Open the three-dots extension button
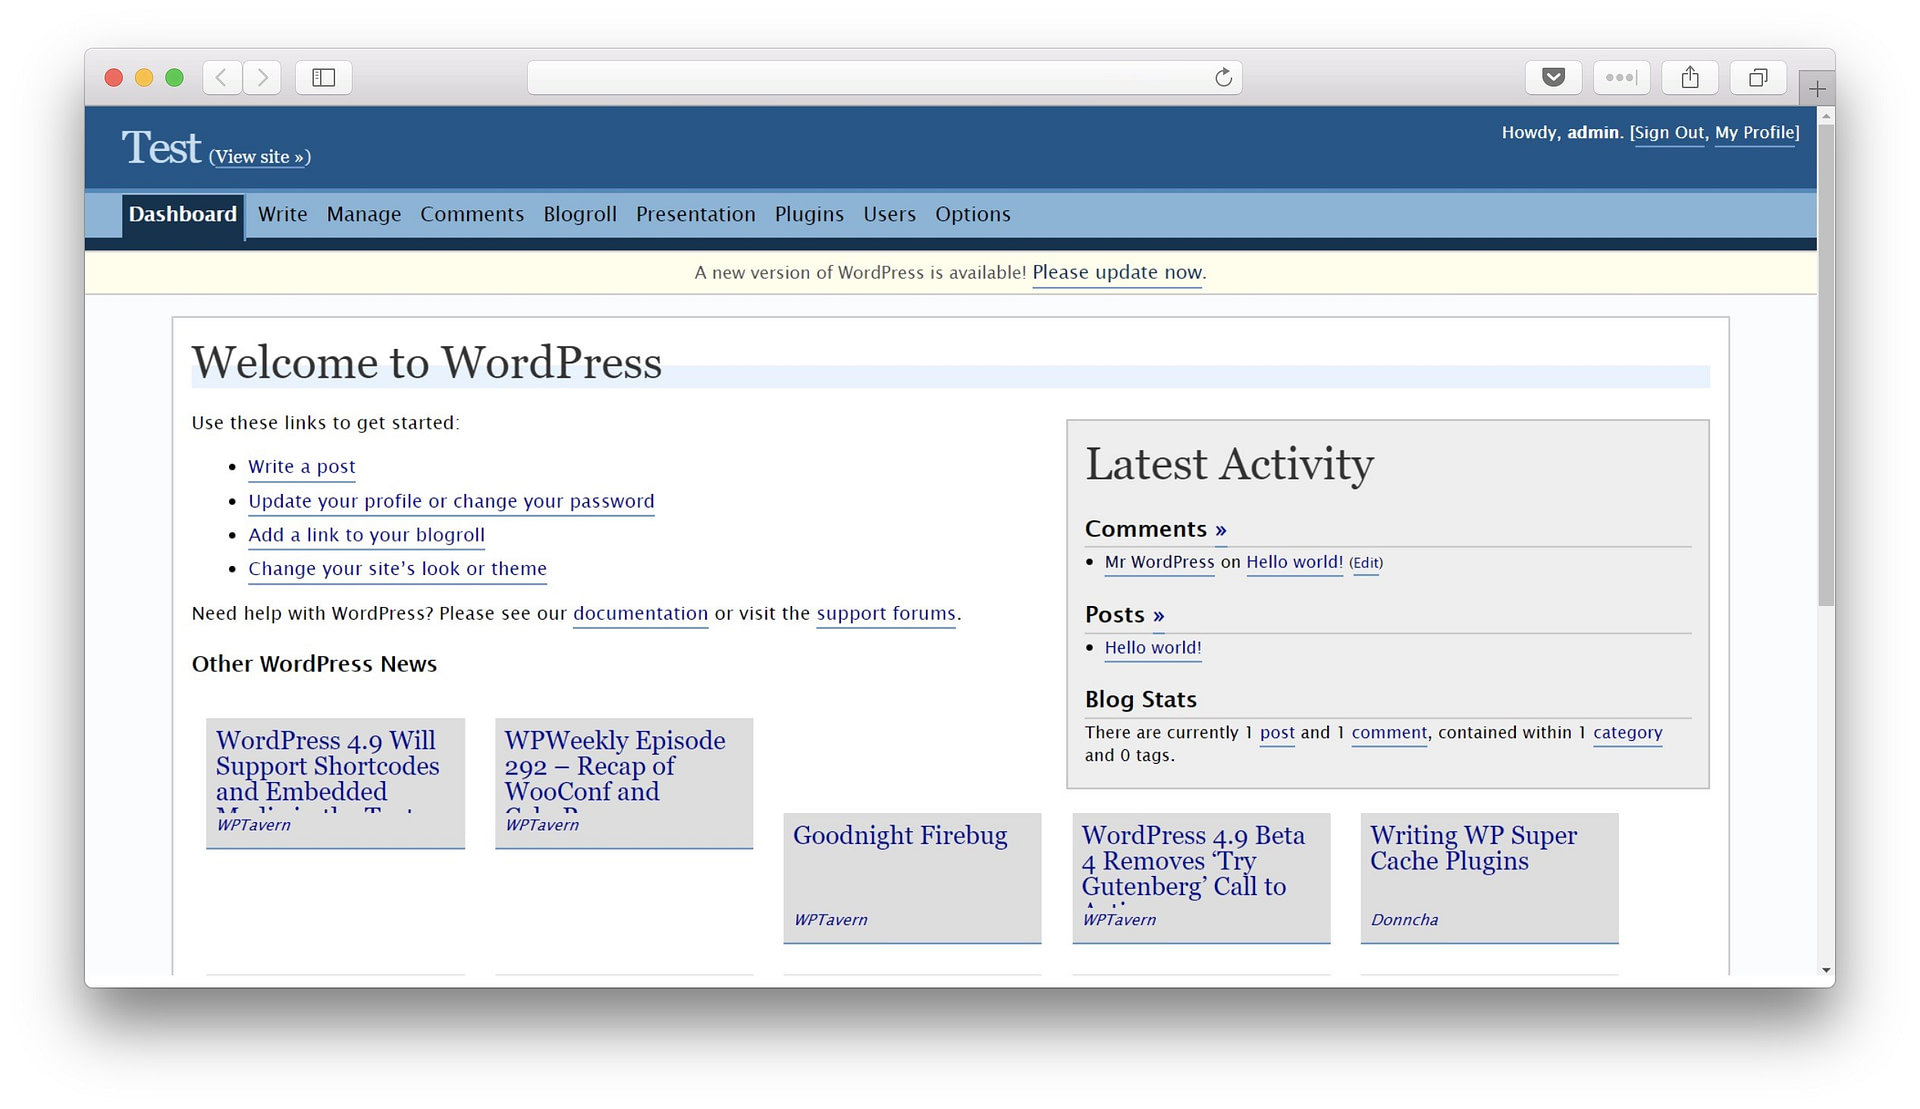Image resolution: width=1920 pixels, height=1109 pixels. pyautogui.click(x=1621, y=77)
